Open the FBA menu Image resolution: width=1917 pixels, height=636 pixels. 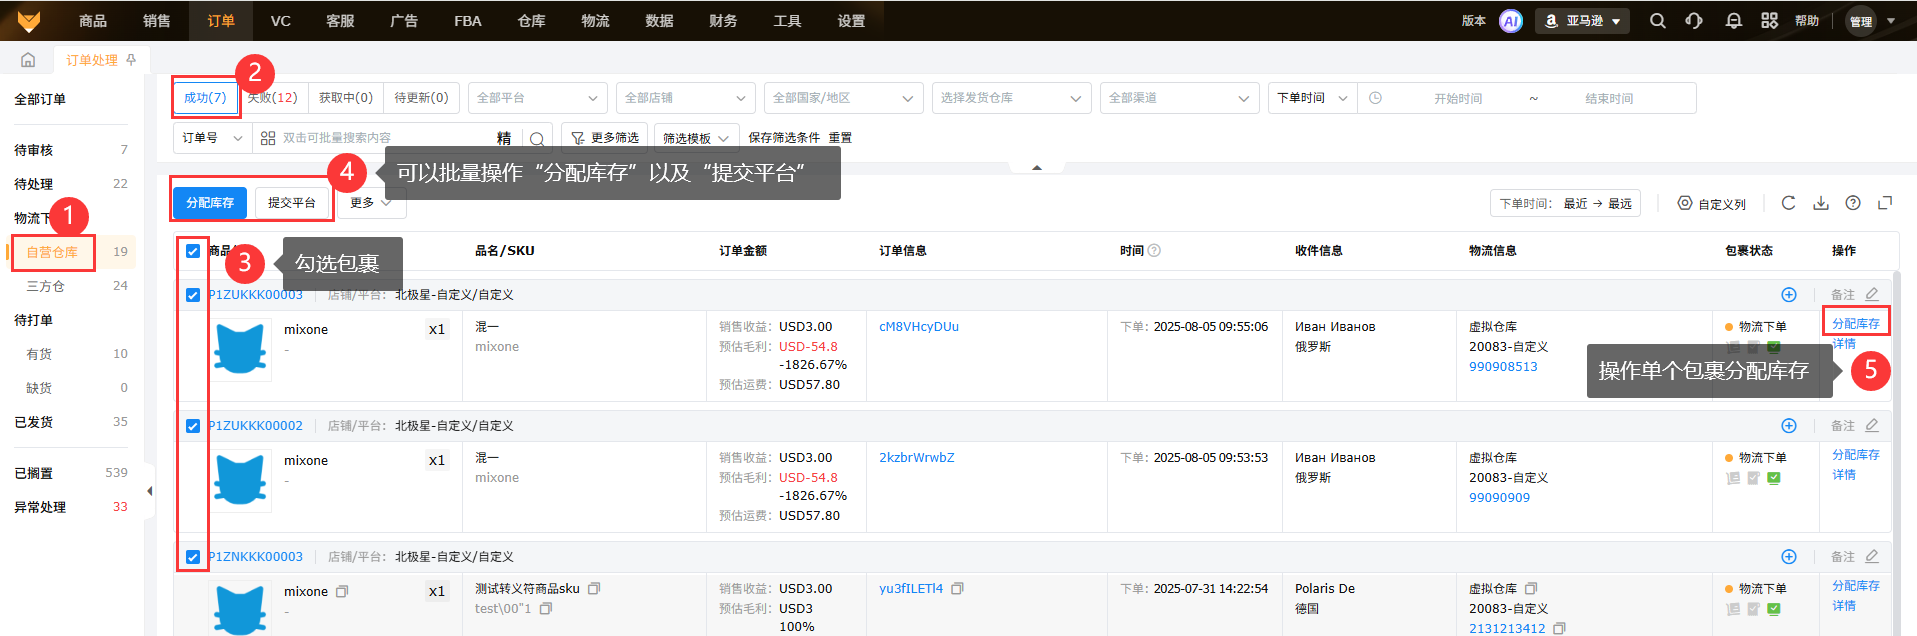(x=468, y=21)
